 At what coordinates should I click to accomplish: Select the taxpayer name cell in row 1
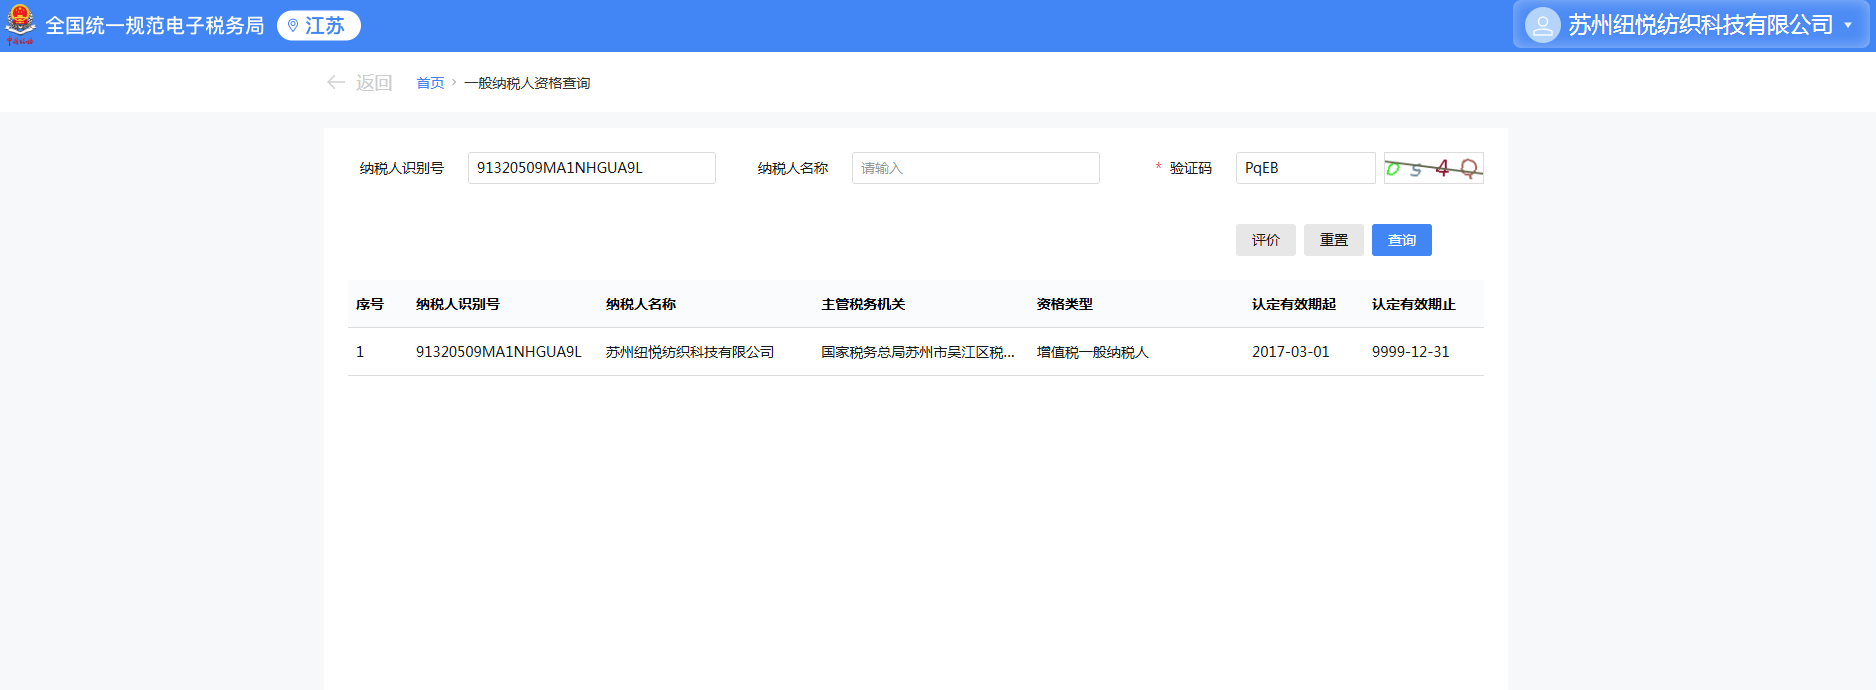690,352
